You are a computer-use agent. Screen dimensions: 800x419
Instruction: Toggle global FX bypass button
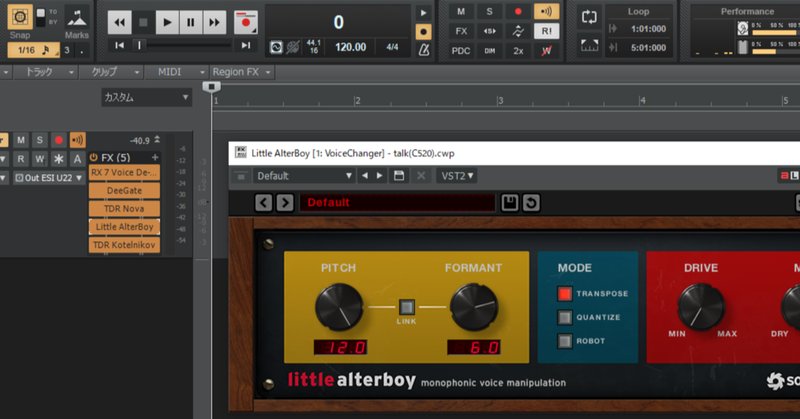coord(461,31)
